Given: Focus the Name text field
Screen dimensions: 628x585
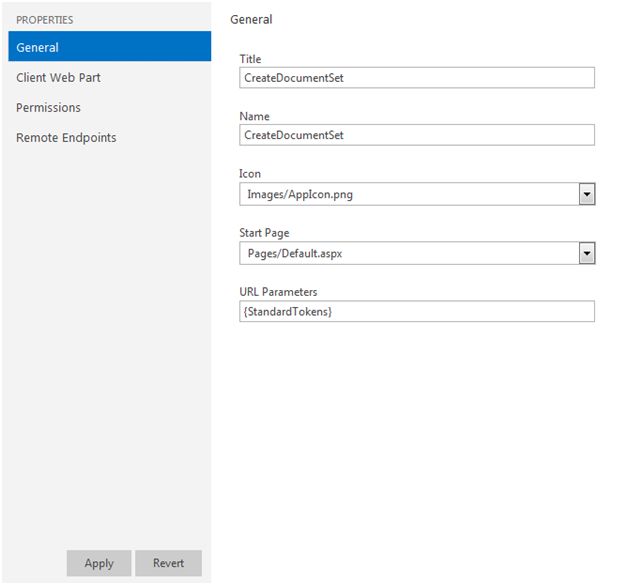Looking at the screenshot, I should (x=417, y=135).
